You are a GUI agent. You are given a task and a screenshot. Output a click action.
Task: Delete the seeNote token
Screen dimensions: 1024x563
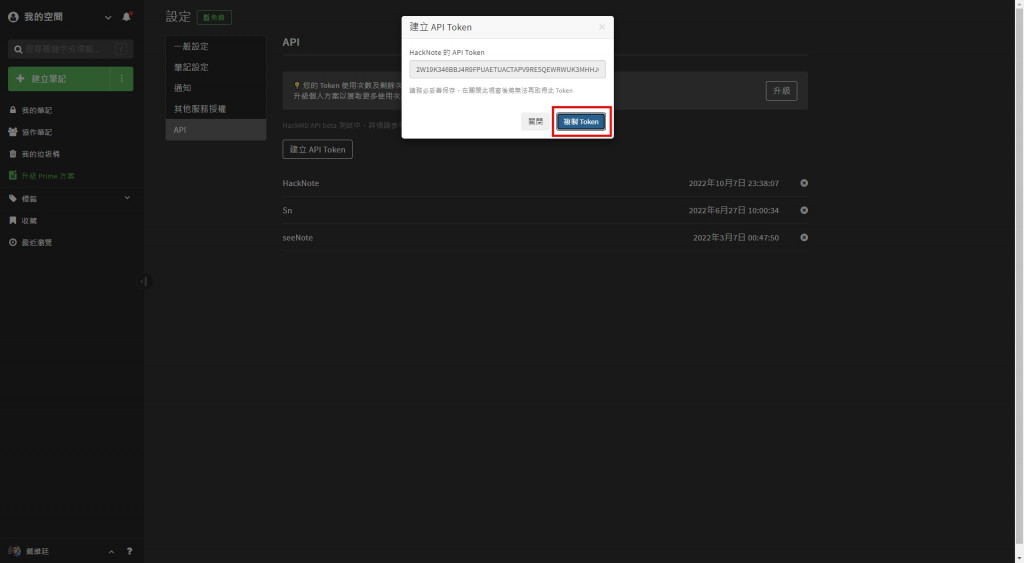804,238
